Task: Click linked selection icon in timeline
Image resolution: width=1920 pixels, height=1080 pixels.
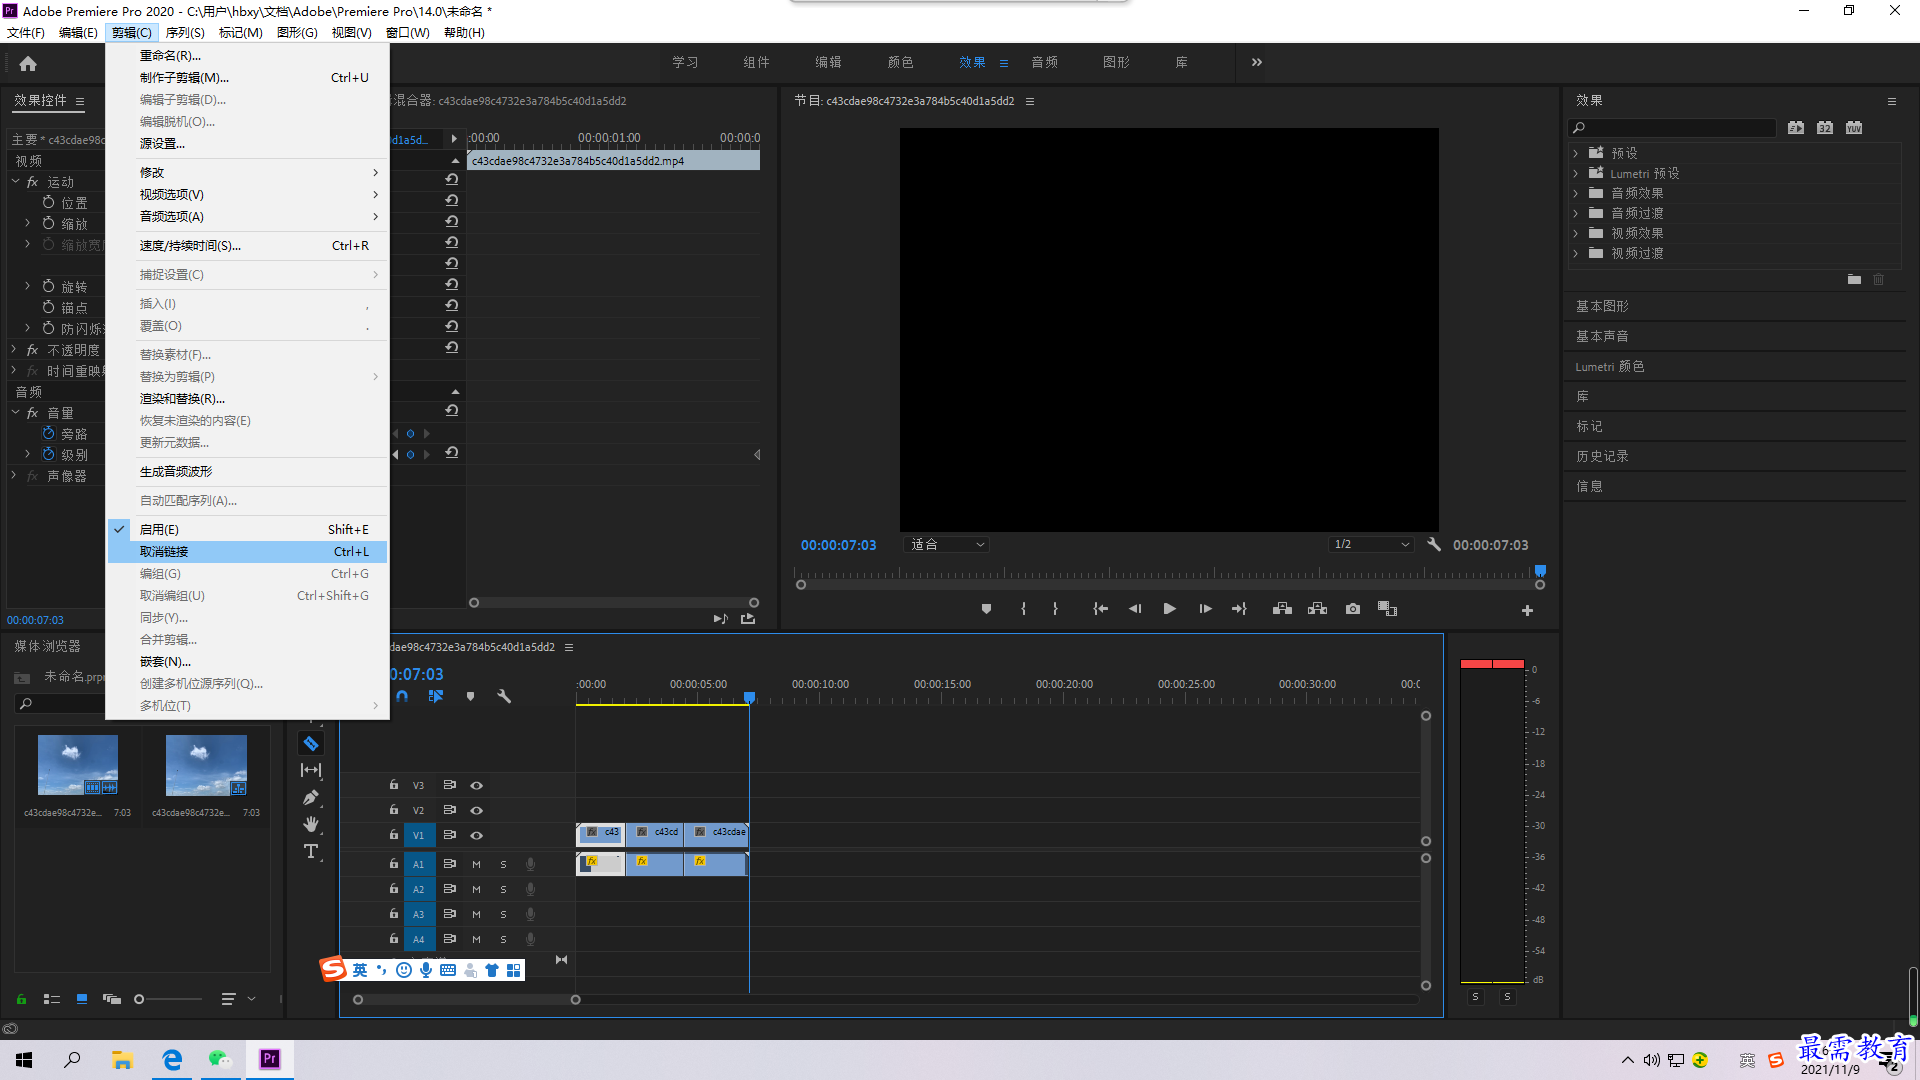Action: 436,696
